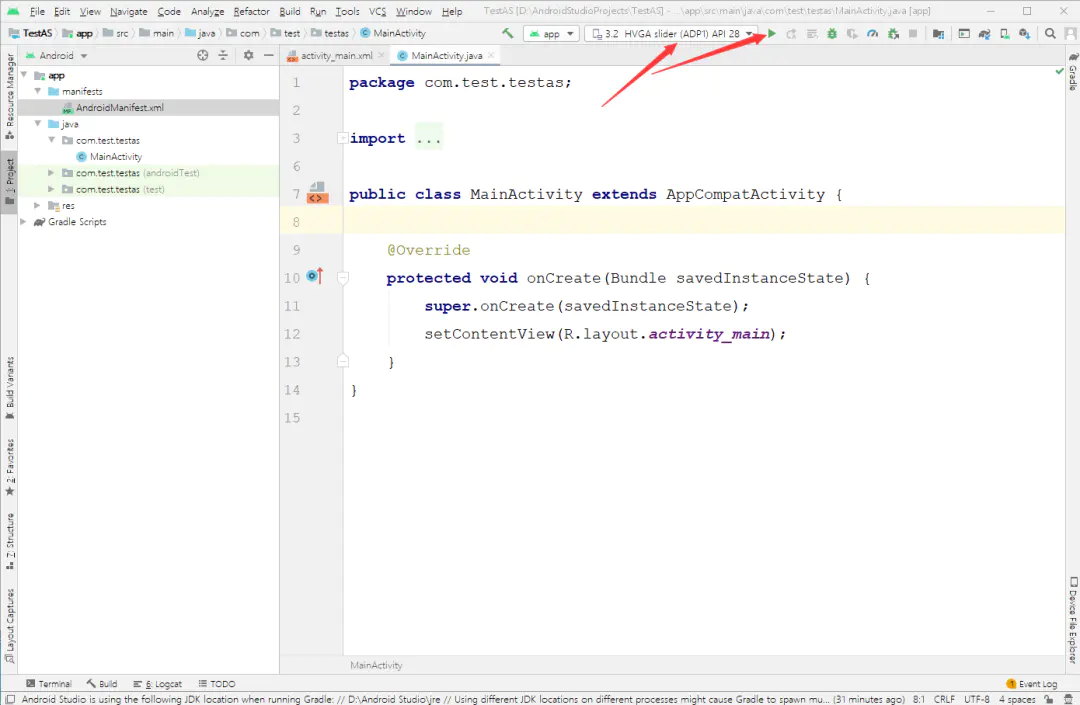The image size is (1080, 705).
Task: Click the UTF-8 encoding indicator
Action: [x=977, y=699]
